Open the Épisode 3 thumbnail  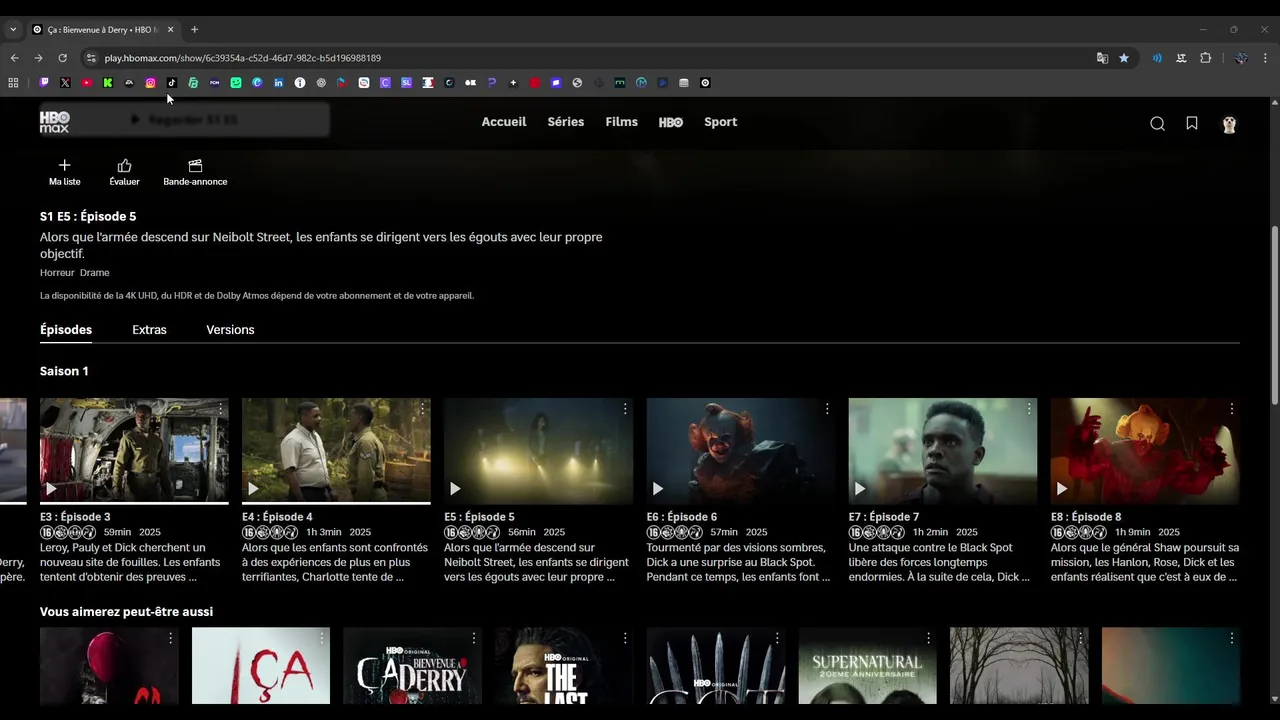coord(134,451)
